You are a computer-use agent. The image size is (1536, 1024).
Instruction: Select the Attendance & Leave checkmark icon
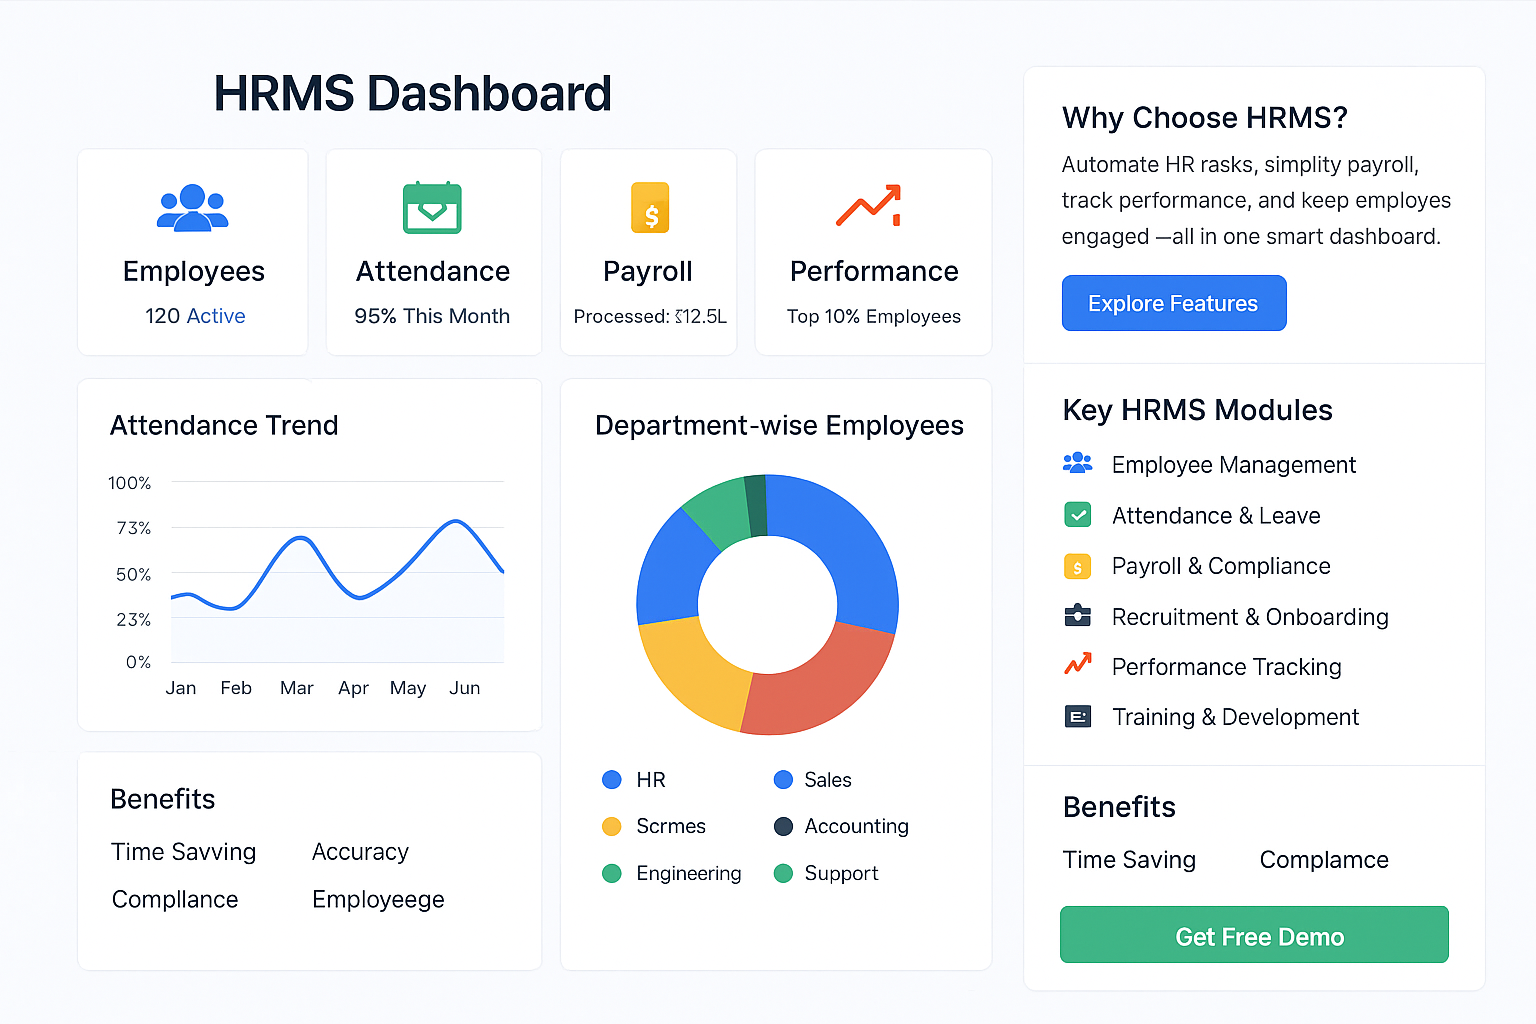[x=1078, y=515]
